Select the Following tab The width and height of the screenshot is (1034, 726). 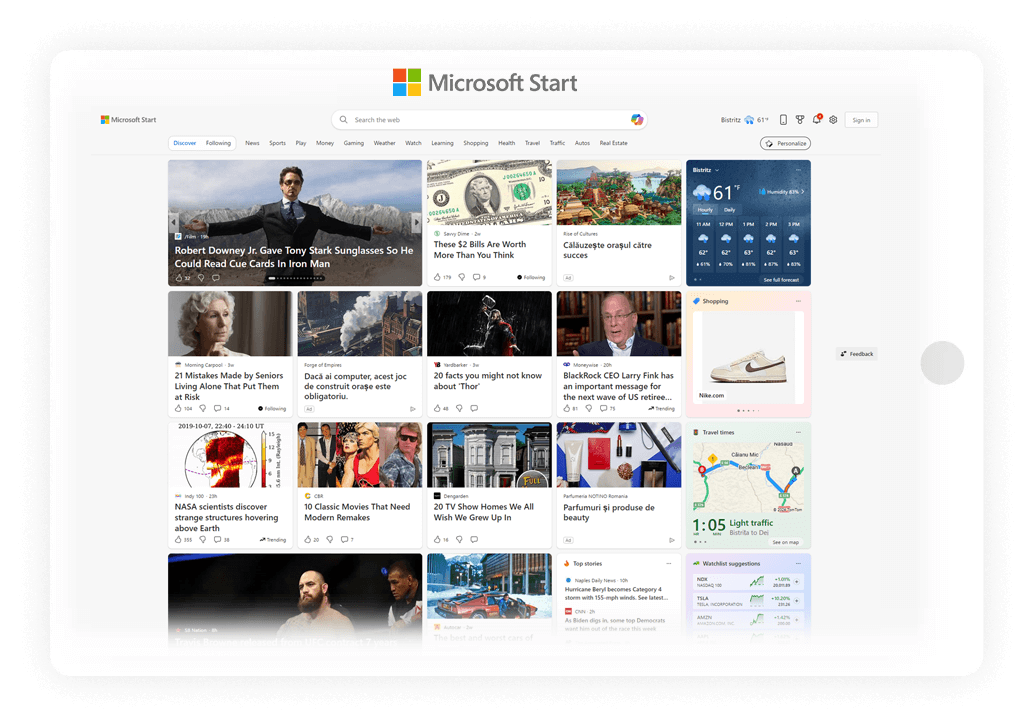tap(218, 143)
